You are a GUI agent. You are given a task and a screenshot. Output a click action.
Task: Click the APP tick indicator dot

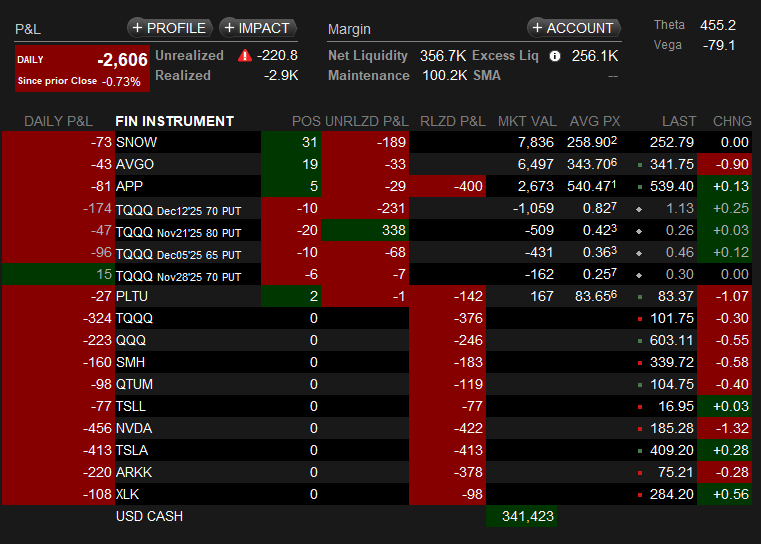[x=640, y=187]
